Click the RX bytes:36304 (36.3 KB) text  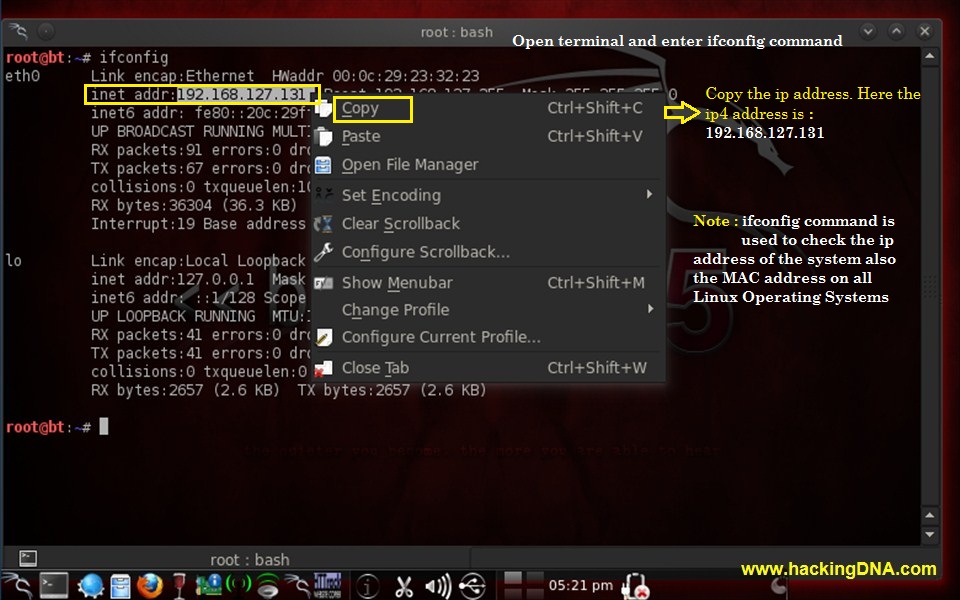pos(193,205)
